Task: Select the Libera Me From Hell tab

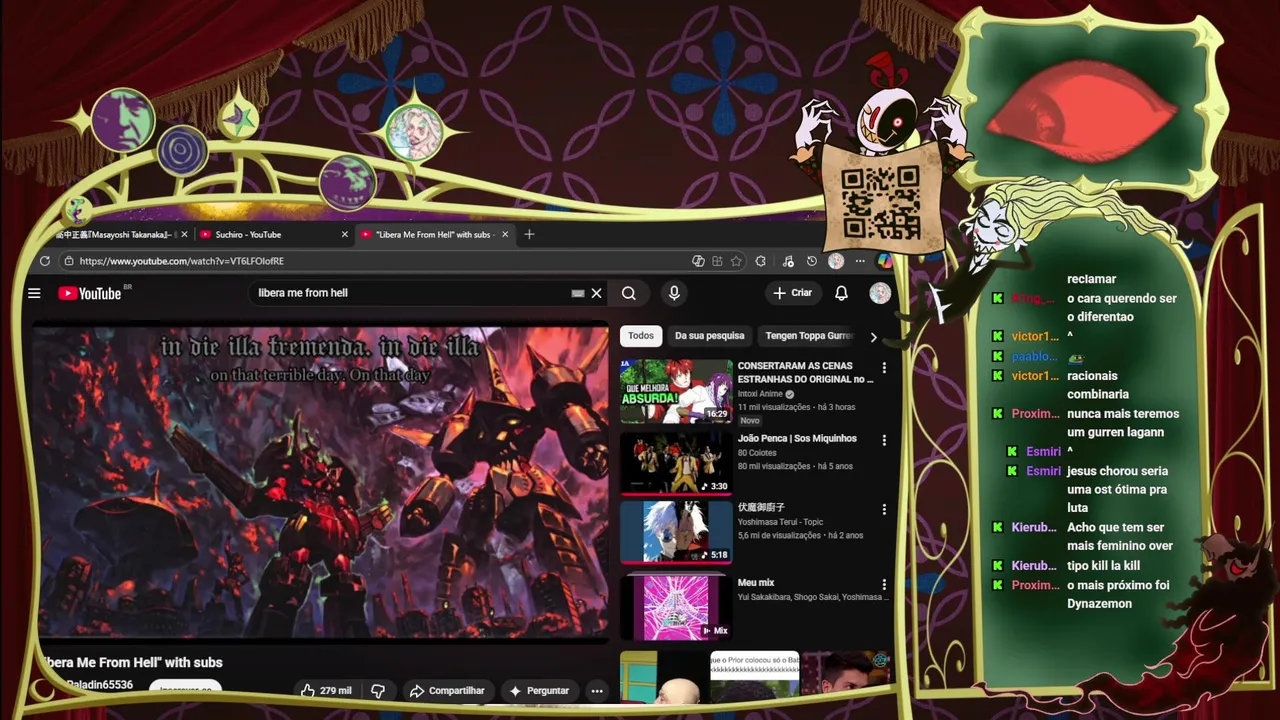Action: (434, 234)
